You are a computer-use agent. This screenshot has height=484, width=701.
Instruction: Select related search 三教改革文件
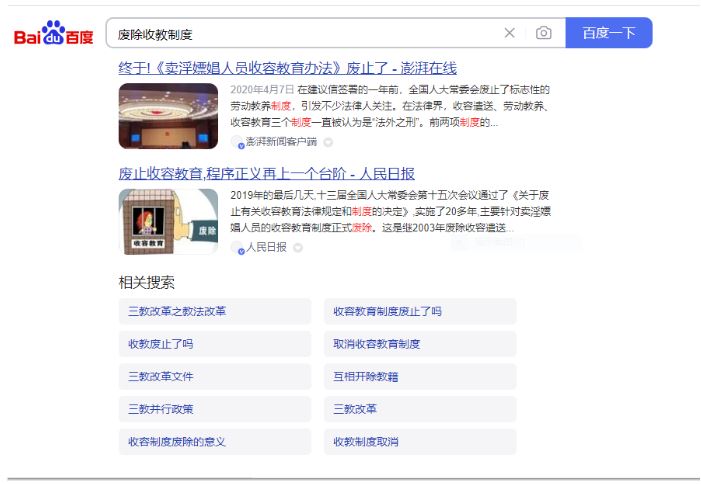pos(215,377)
